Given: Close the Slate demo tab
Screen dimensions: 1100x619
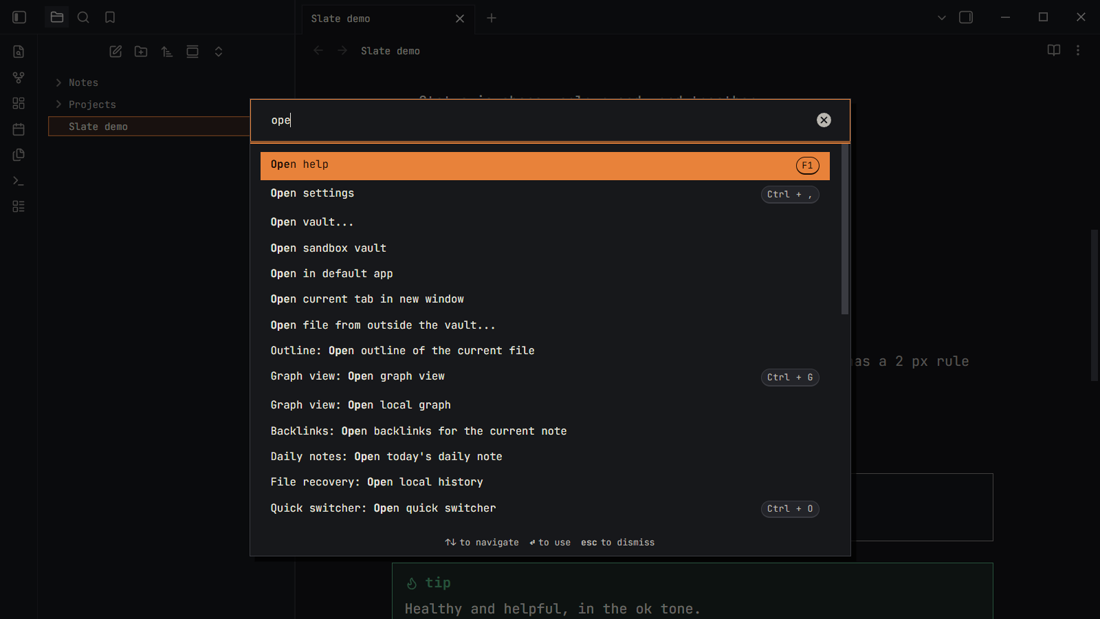Looking at the screenshot, I should (x=460, y=18).
